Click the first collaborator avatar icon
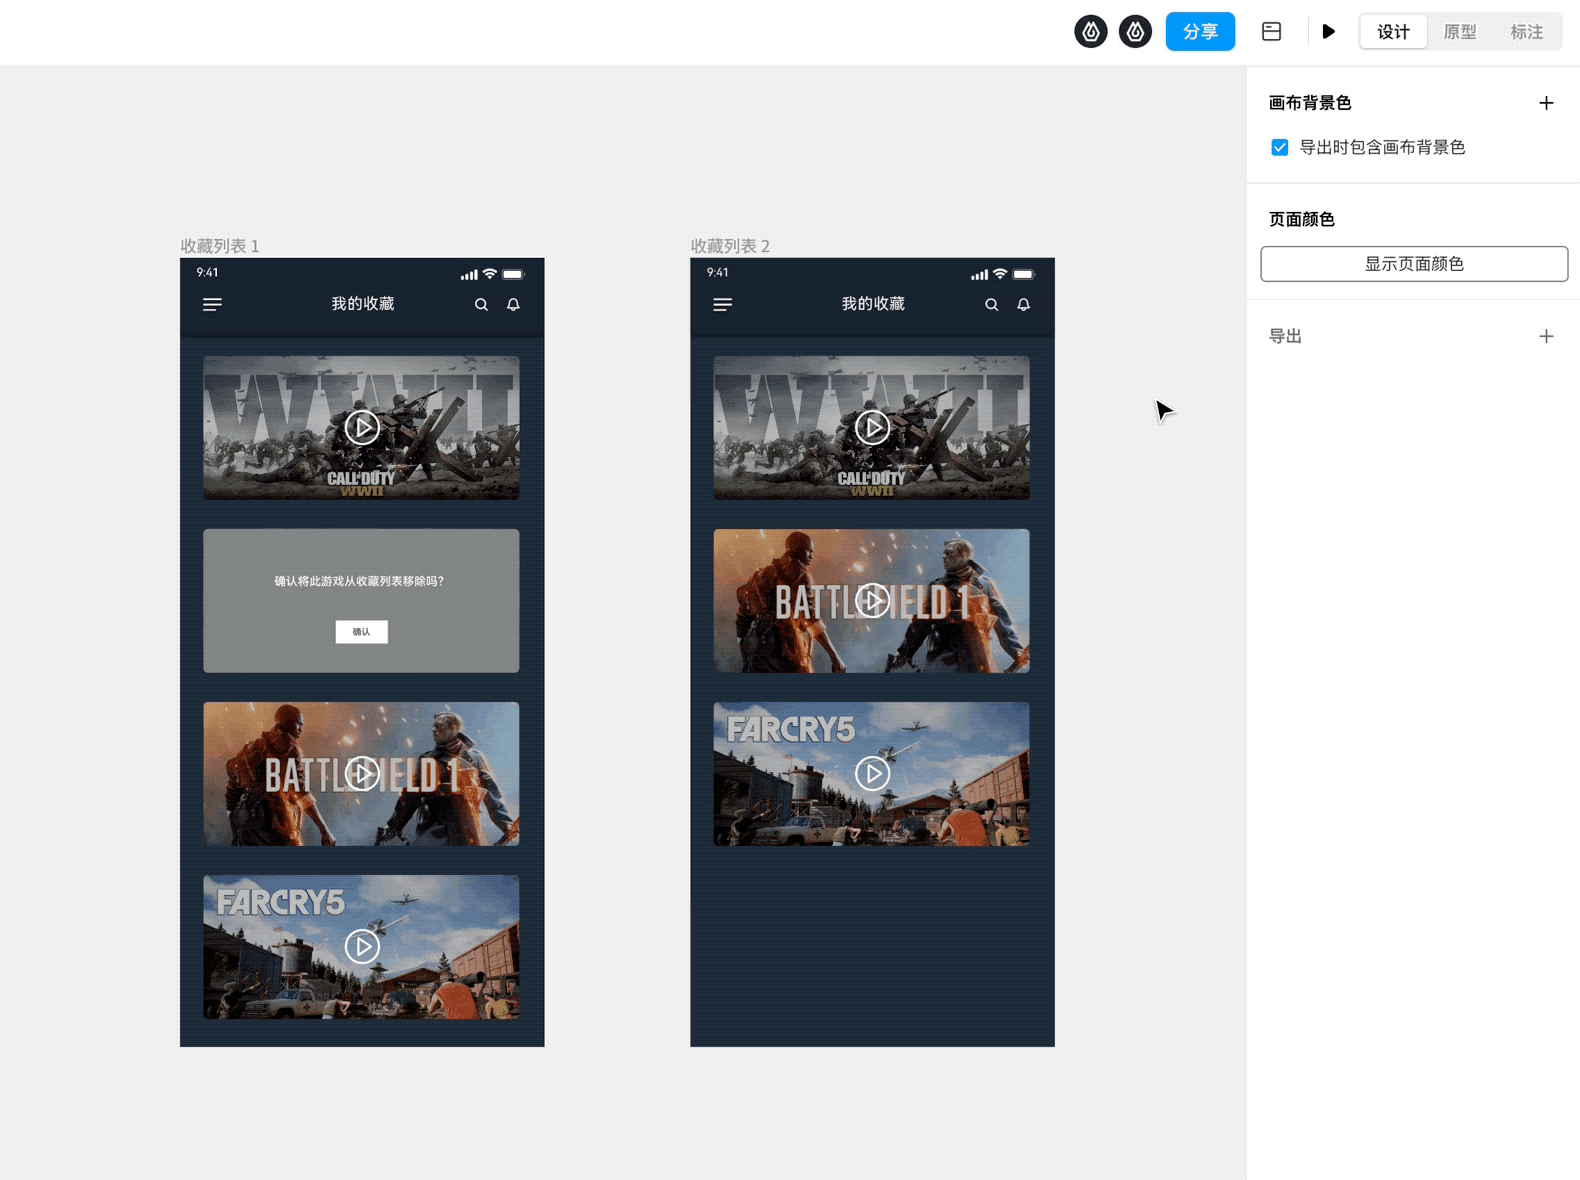1580x1180 pixels. point(1091,32)
